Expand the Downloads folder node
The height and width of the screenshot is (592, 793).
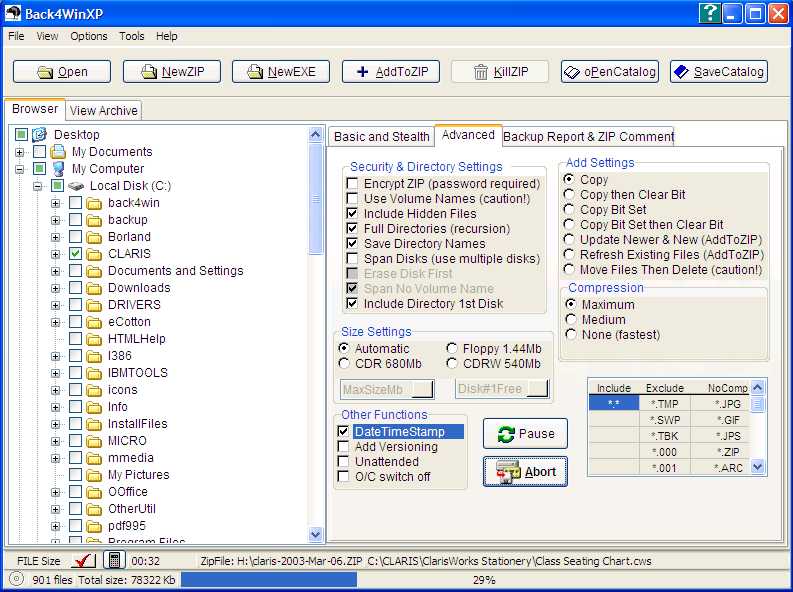coord(56,289)
